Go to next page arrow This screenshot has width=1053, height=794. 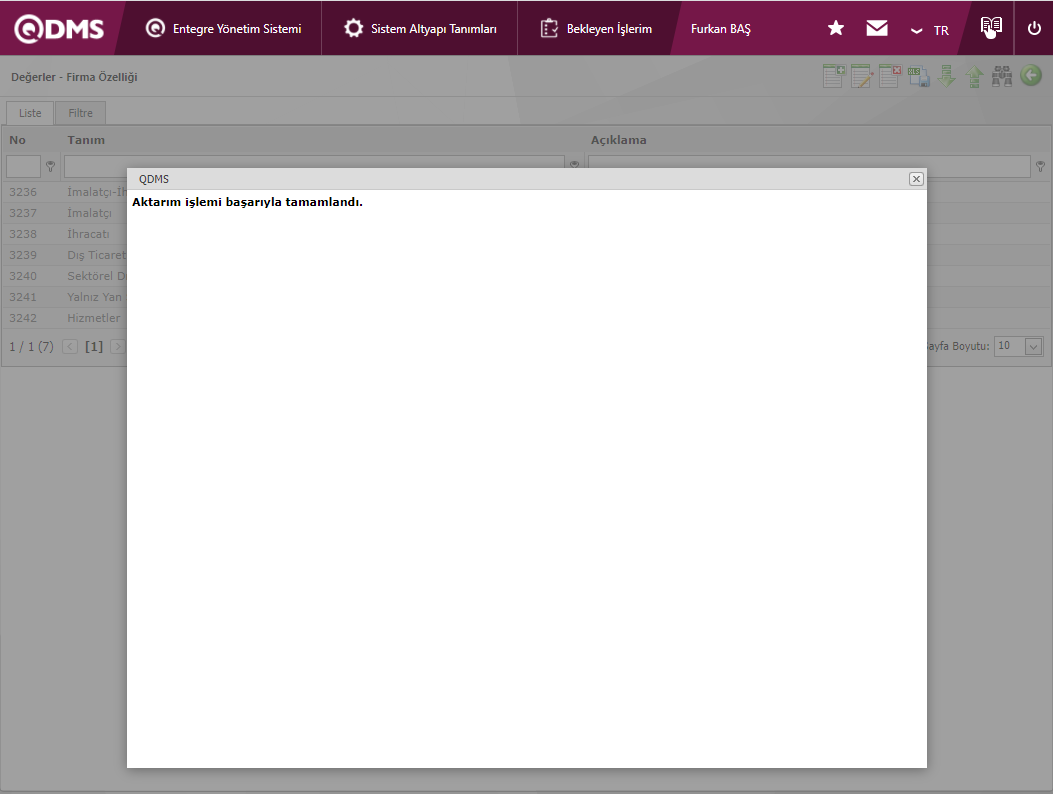coord(118,347)
